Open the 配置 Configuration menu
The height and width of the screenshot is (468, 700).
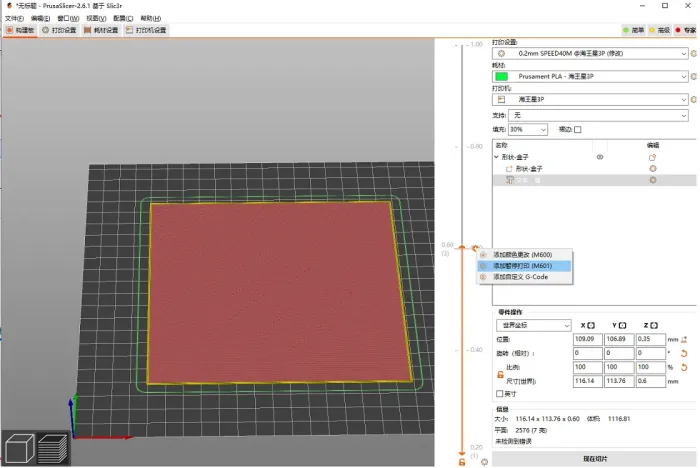pyautogui.click(x=123, y=18)
